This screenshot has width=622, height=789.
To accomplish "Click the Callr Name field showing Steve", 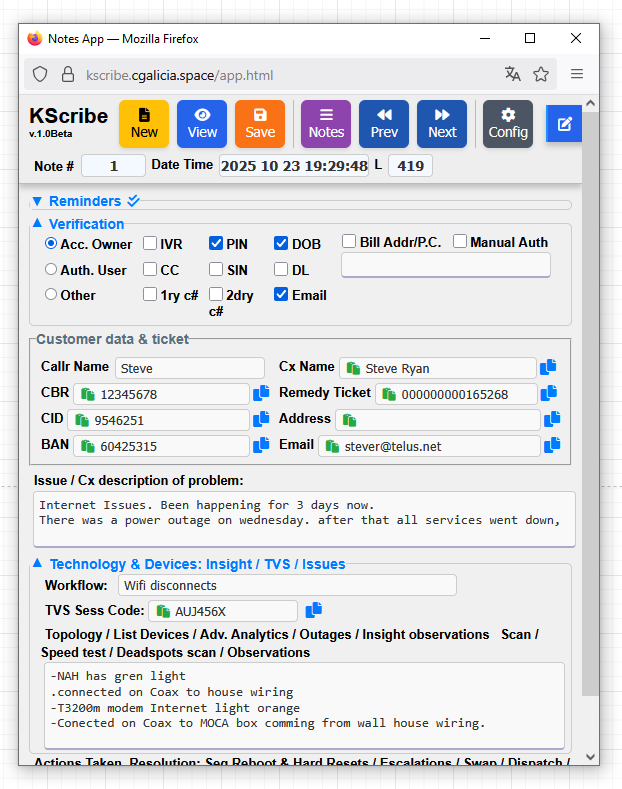I will (x=190, y=368).
